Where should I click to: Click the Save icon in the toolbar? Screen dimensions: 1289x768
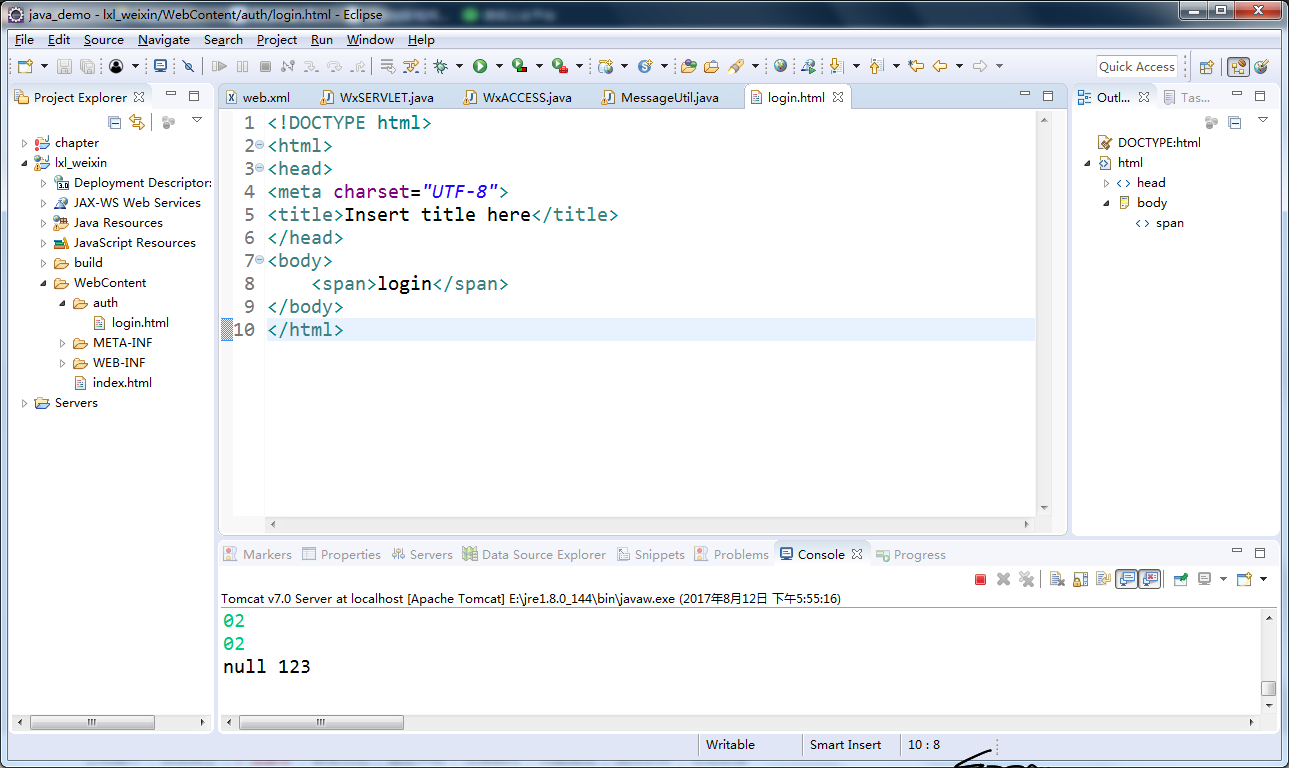pyautogui.click(x=64, y=66)
